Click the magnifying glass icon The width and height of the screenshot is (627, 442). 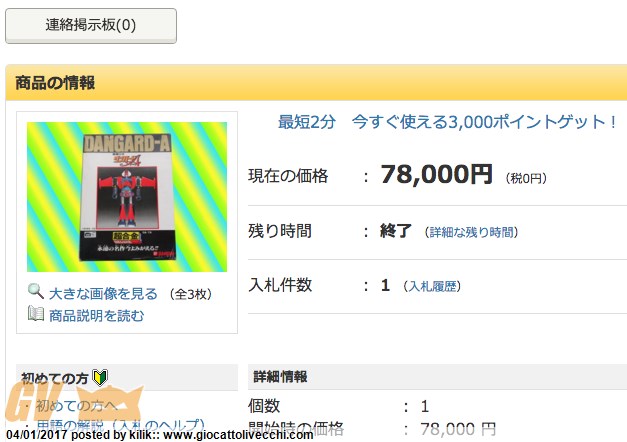click(x=36, y=291)
